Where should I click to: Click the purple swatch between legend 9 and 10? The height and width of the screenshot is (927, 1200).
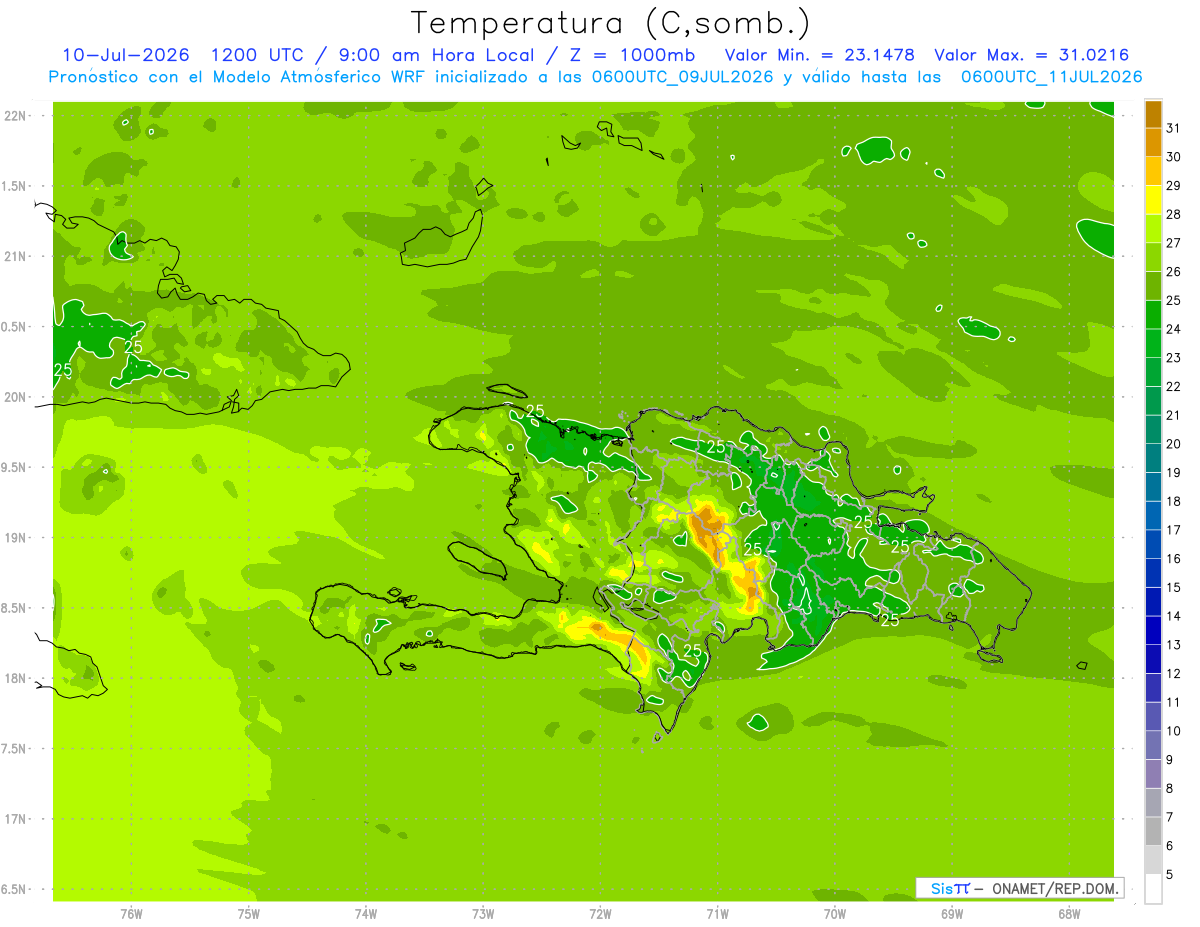(1153, 745)
